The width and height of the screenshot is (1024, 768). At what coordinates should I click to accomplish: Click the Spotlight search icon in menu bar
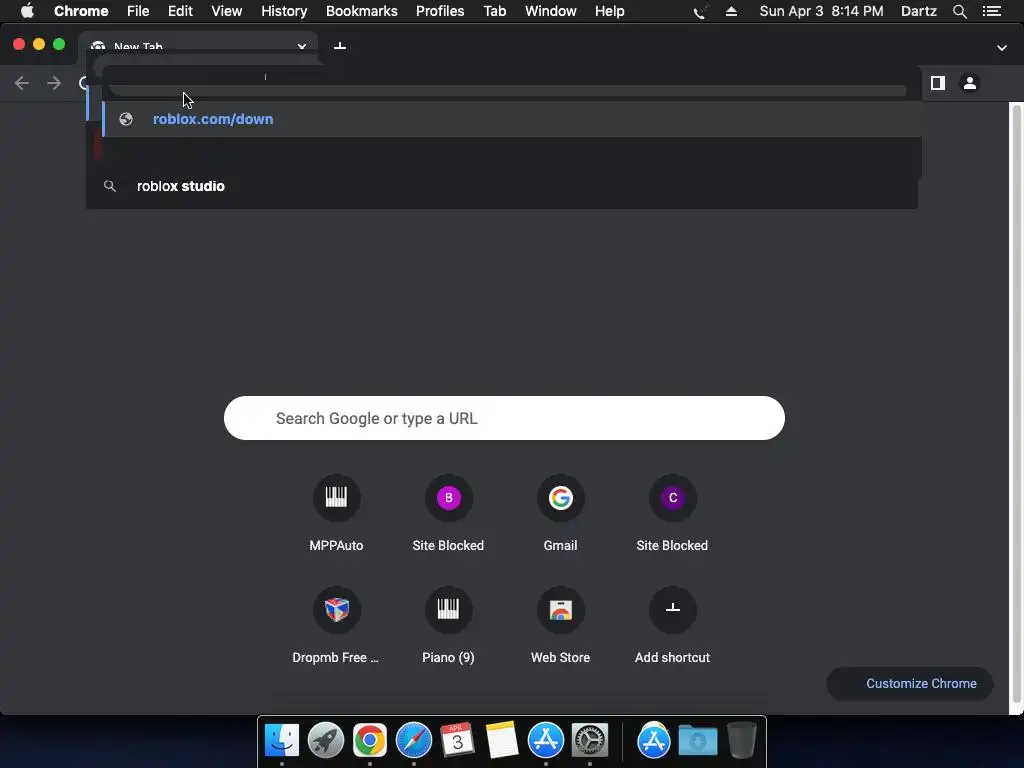click(x=959, y=11)
